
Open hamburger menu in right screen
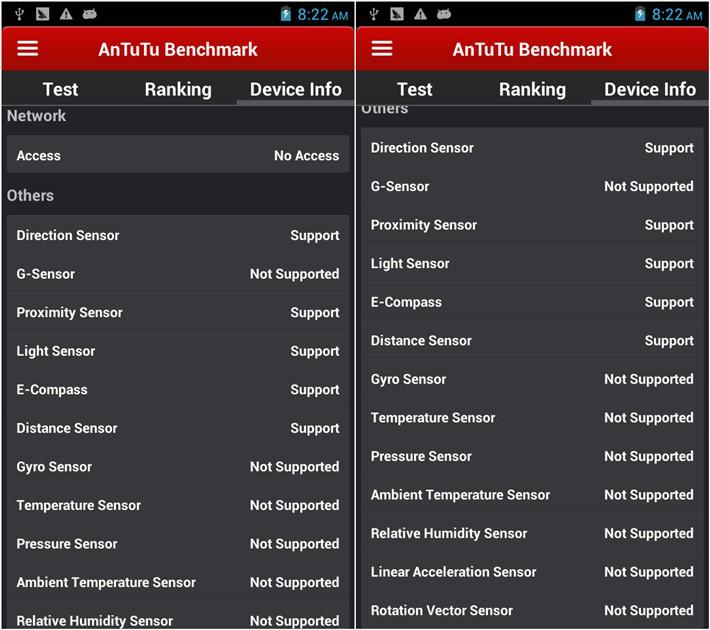pyautogui.click(x=382, y=48)
